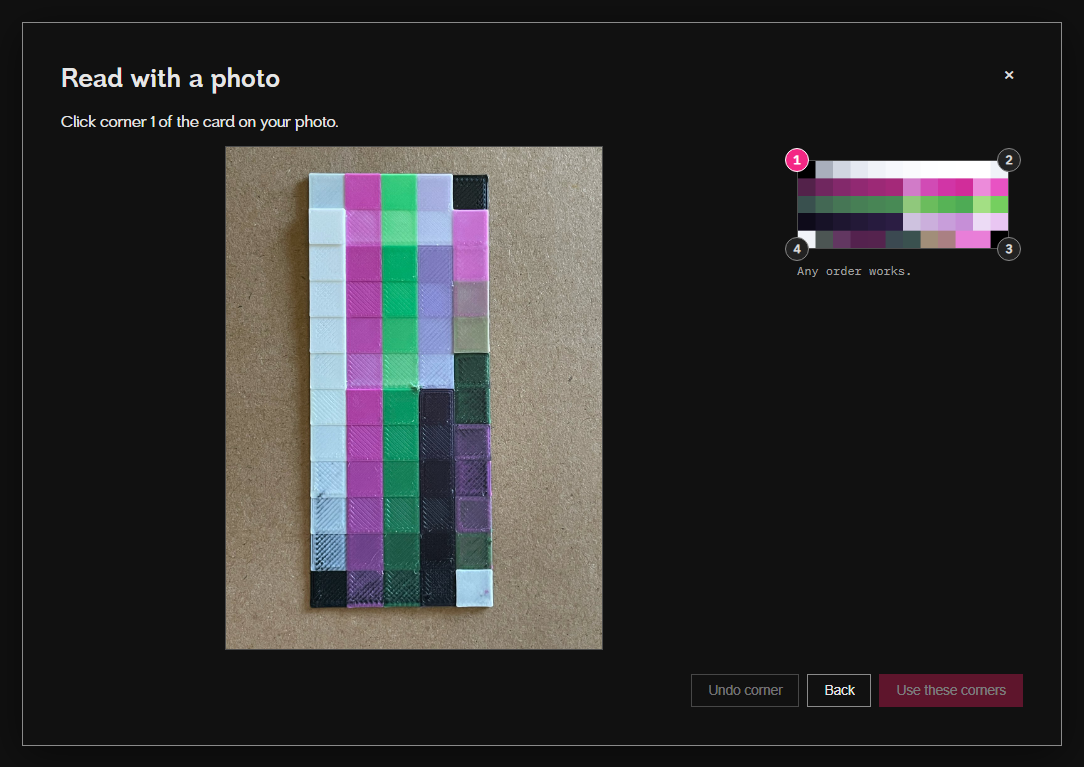Viewport: 1084px width, 767px height.
Task: Click the 'Read with a photo' heading
Action: coord(170,78)
